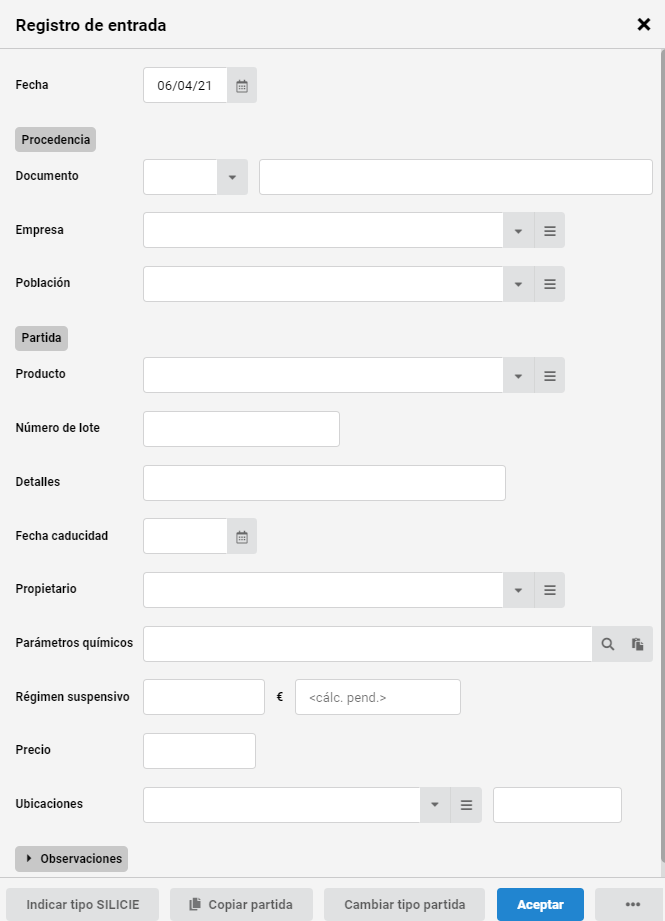Open the more options ellipsis button
This screenshot has width=665, height=921.
(632, 905)
